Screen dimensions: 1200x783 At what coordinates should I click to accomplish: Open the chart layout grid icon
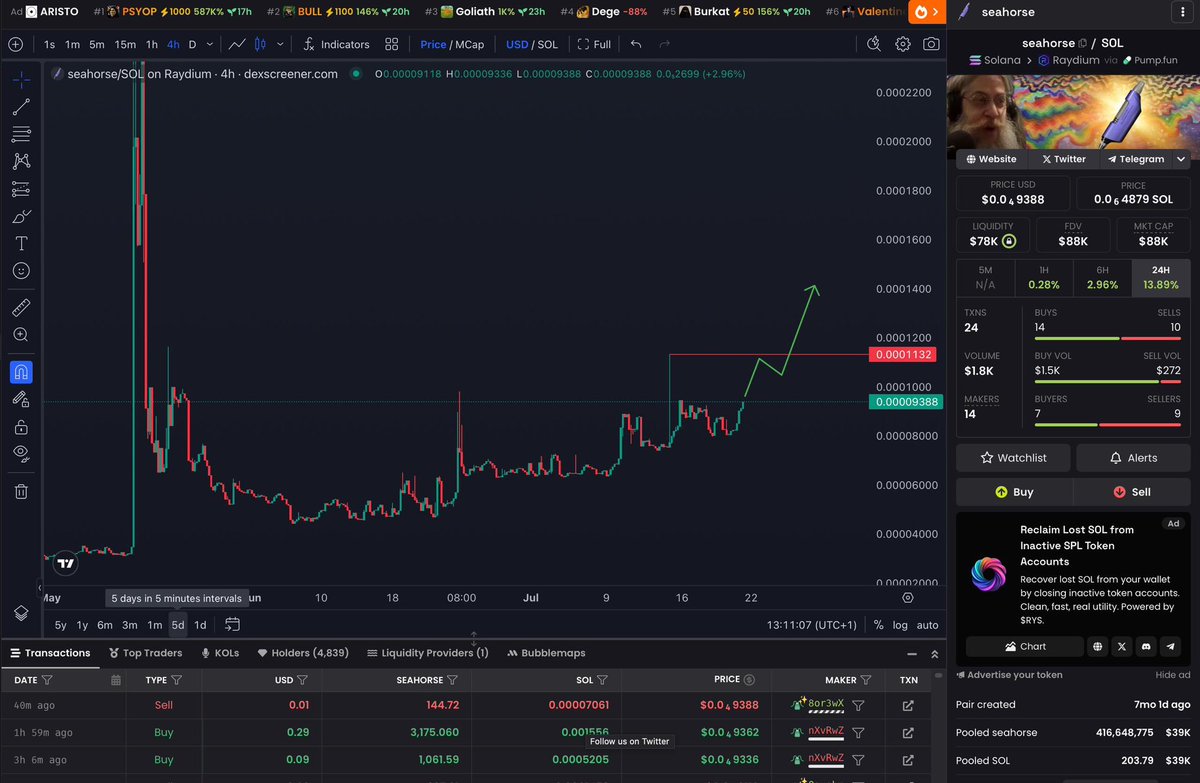coord(391,44)
